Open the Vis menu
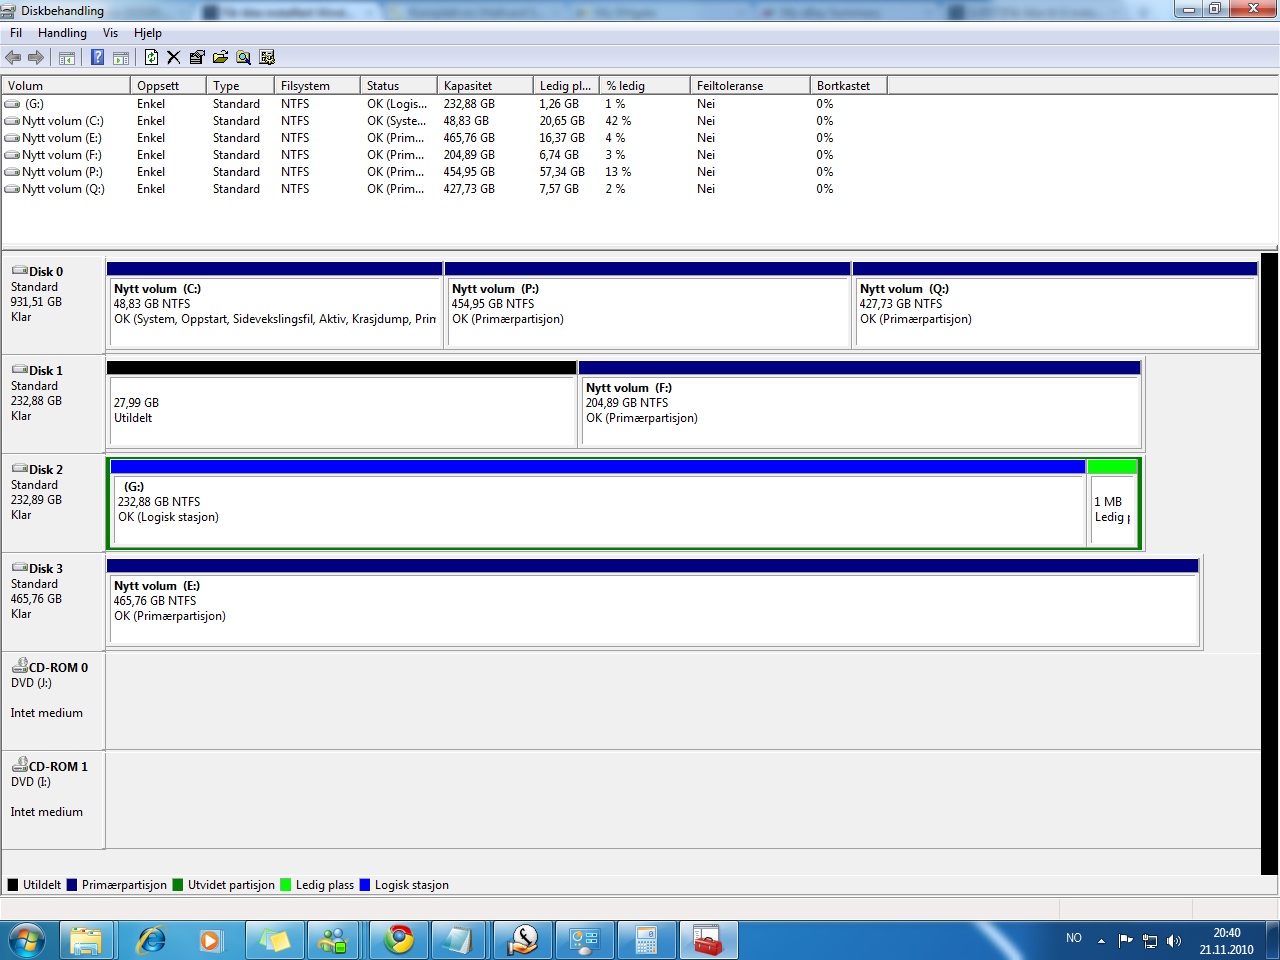The image size is (1280, 960). [110, 33]
